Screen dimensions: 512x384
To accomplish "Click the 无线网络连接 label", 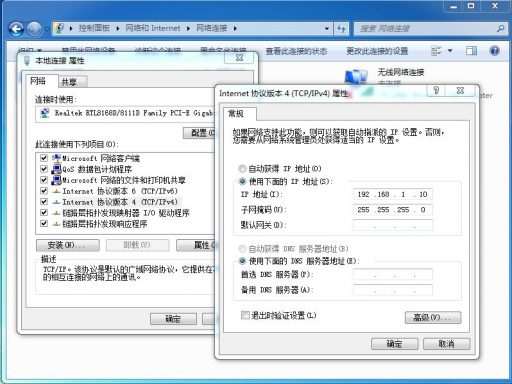I will tap(401, 72).
